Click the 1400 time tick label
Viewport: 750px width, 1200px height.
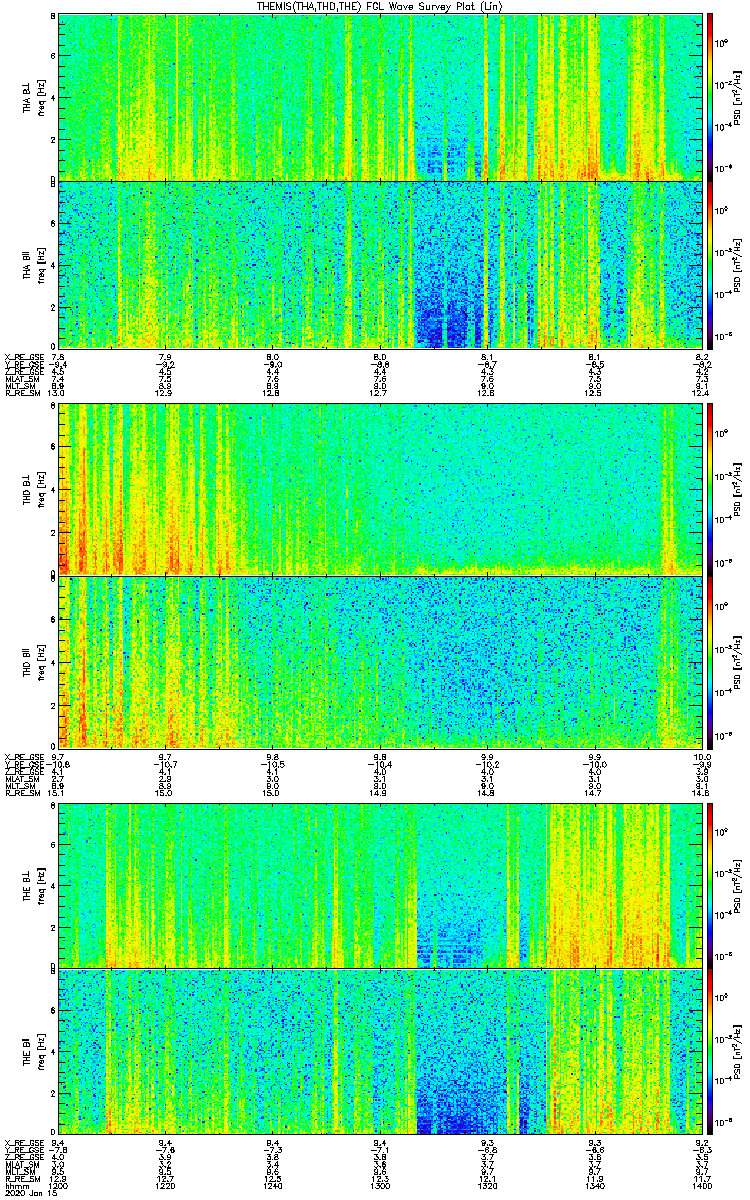700,1185
